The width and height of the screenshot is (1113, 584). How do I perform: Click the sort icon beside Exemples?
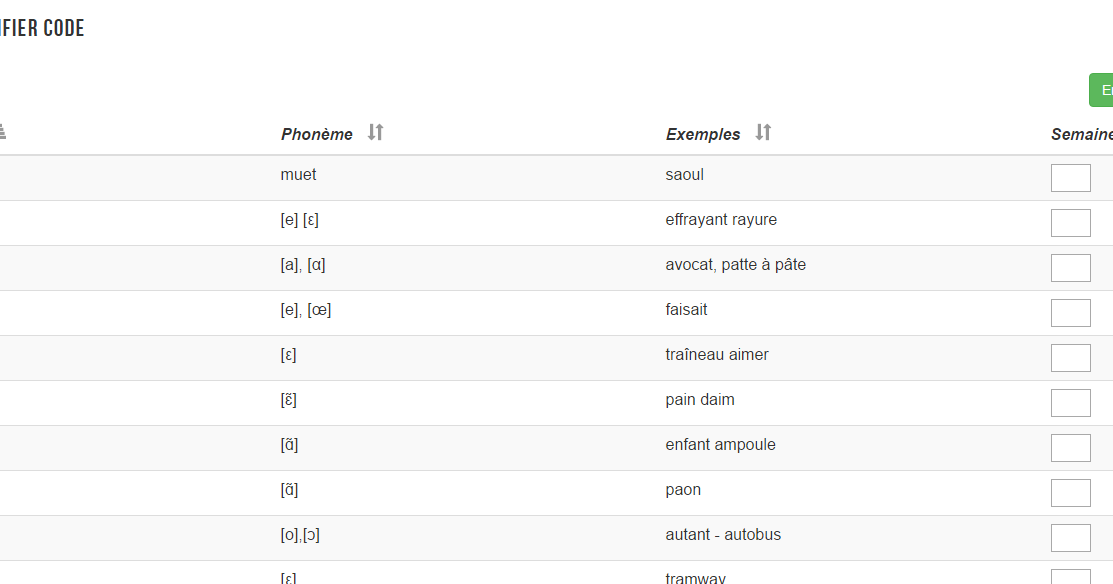(x=763, y=132)
